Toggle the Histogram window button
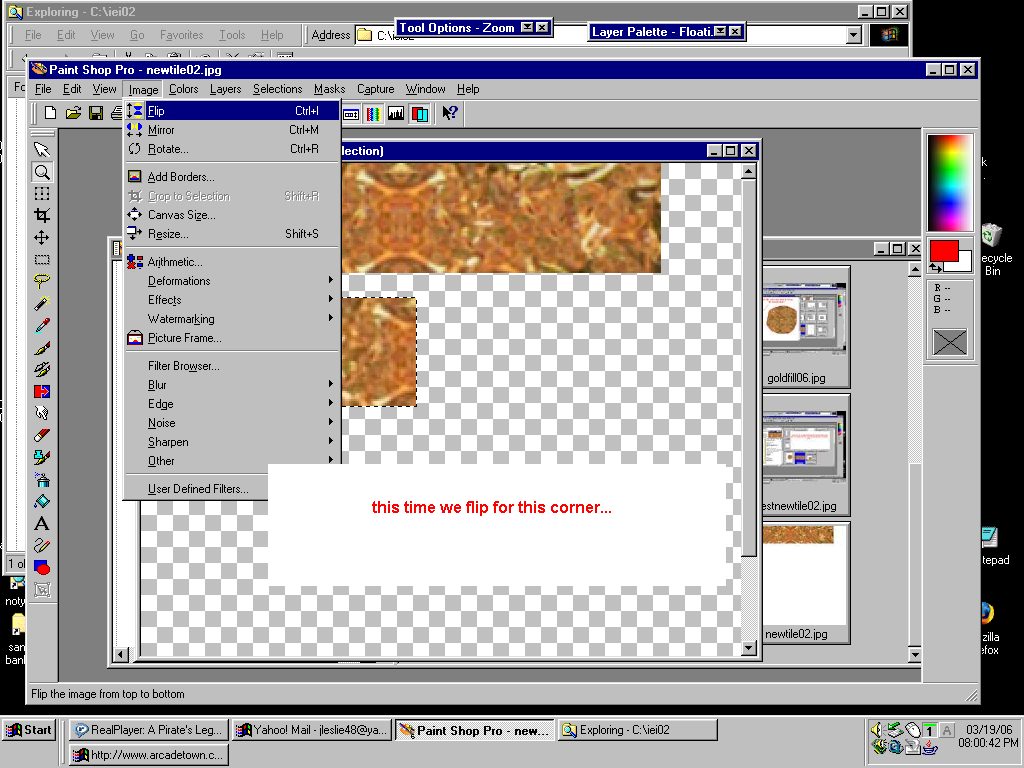This screenshot has width=1024, height=768. [396, 114]
